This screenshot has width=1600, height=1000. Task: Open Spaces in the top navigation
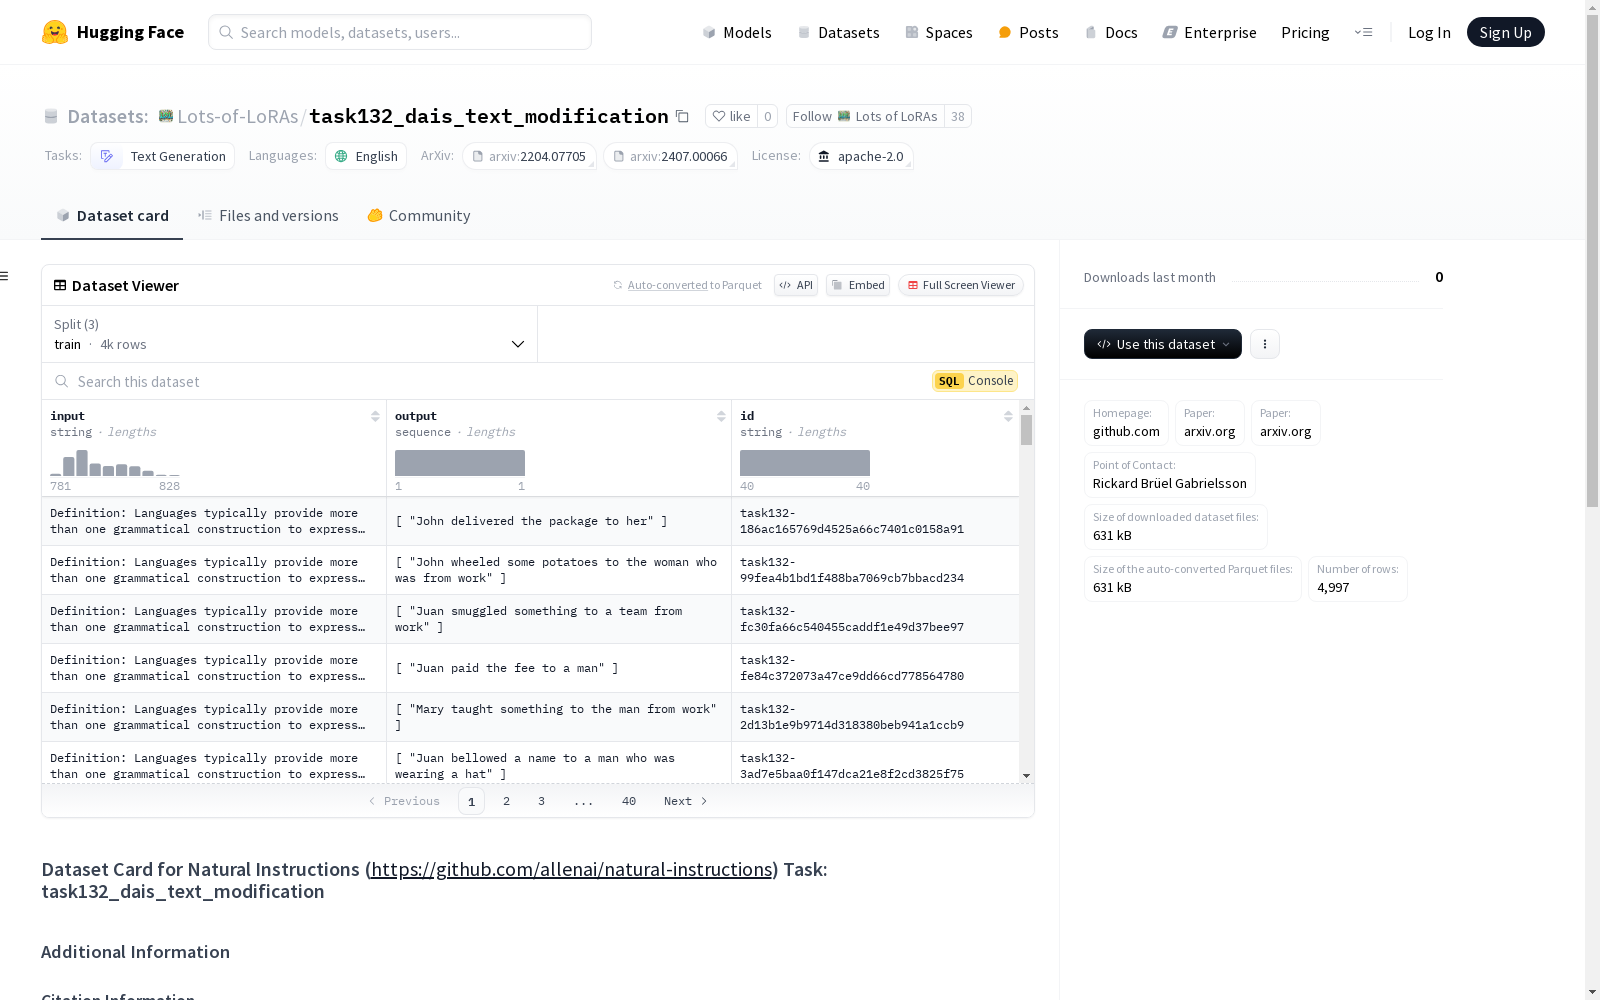coord(939,32)
